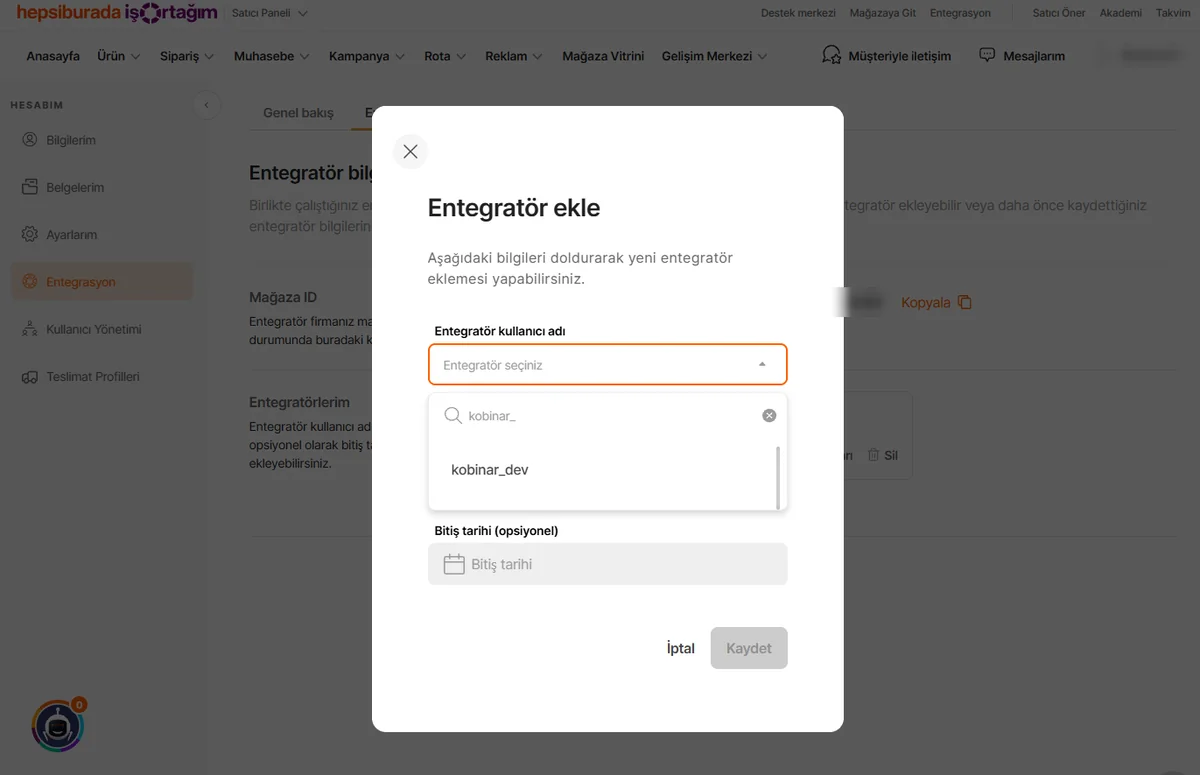The height and width of the screenshot is (775, 1200).
Task: Go to Anasayfa
Action: point(53,56)
